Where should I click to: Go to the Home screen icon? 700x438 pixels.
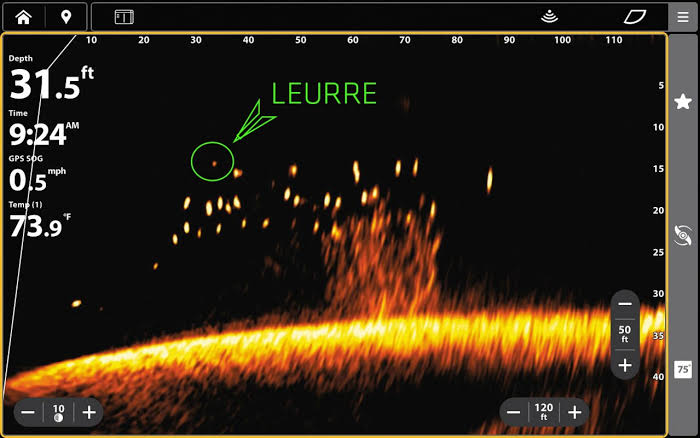(x=23, y=17)
